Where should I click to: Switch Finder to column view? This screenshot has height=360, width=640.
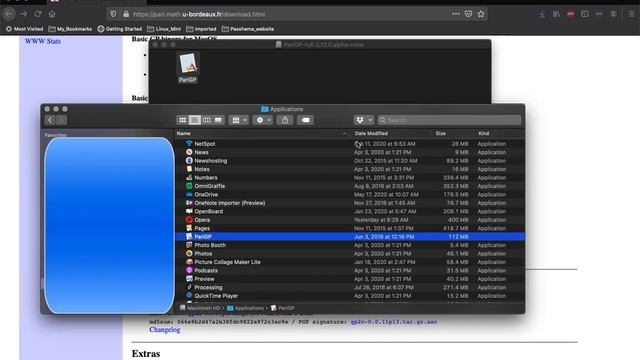tap(207, 120)
